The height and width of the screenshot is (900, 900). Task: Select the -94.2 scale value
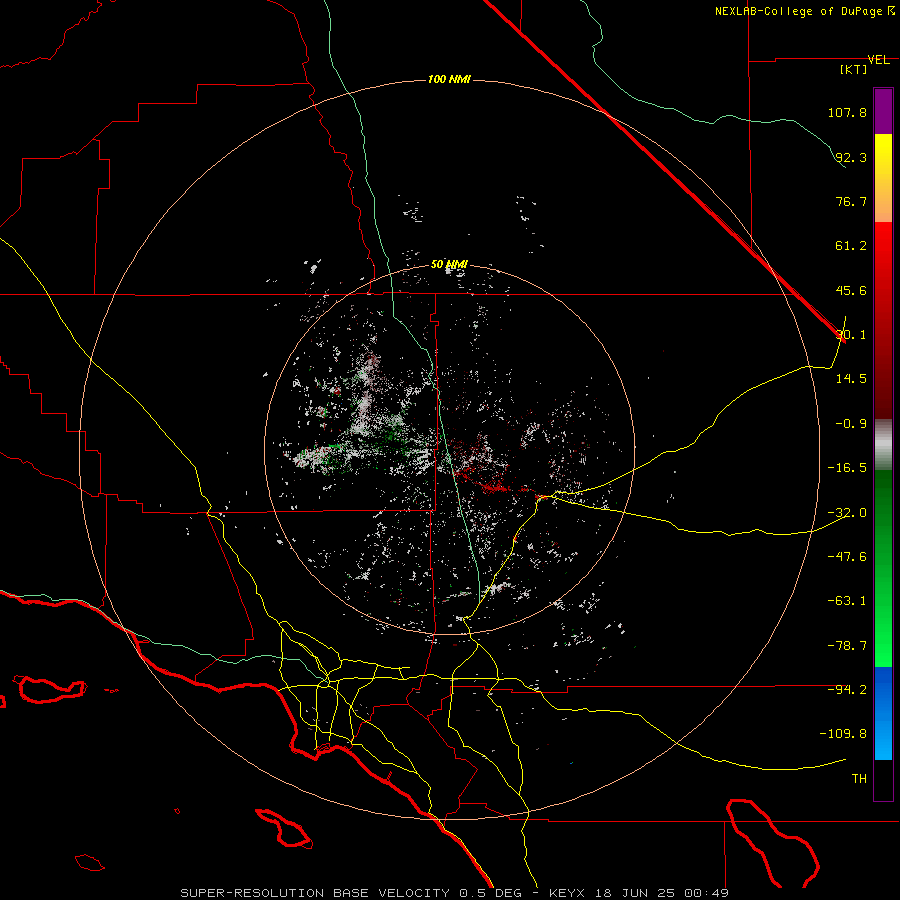click(x=847, y=690)
